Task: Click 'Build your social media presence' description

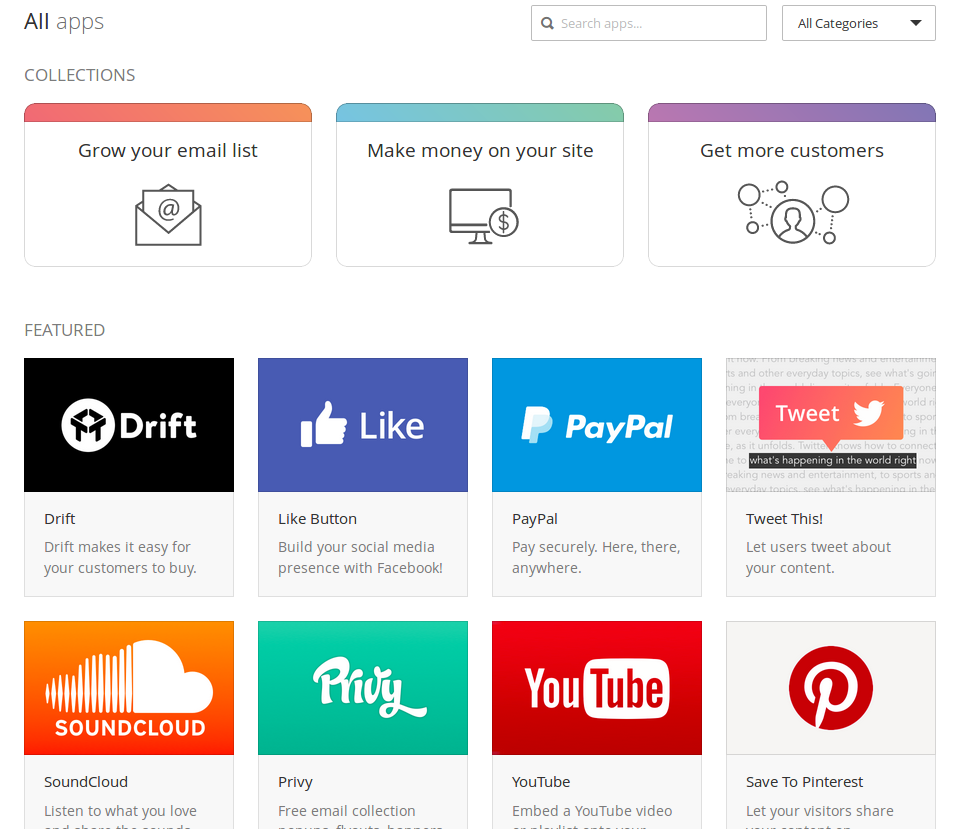Action: click(360, 557)
